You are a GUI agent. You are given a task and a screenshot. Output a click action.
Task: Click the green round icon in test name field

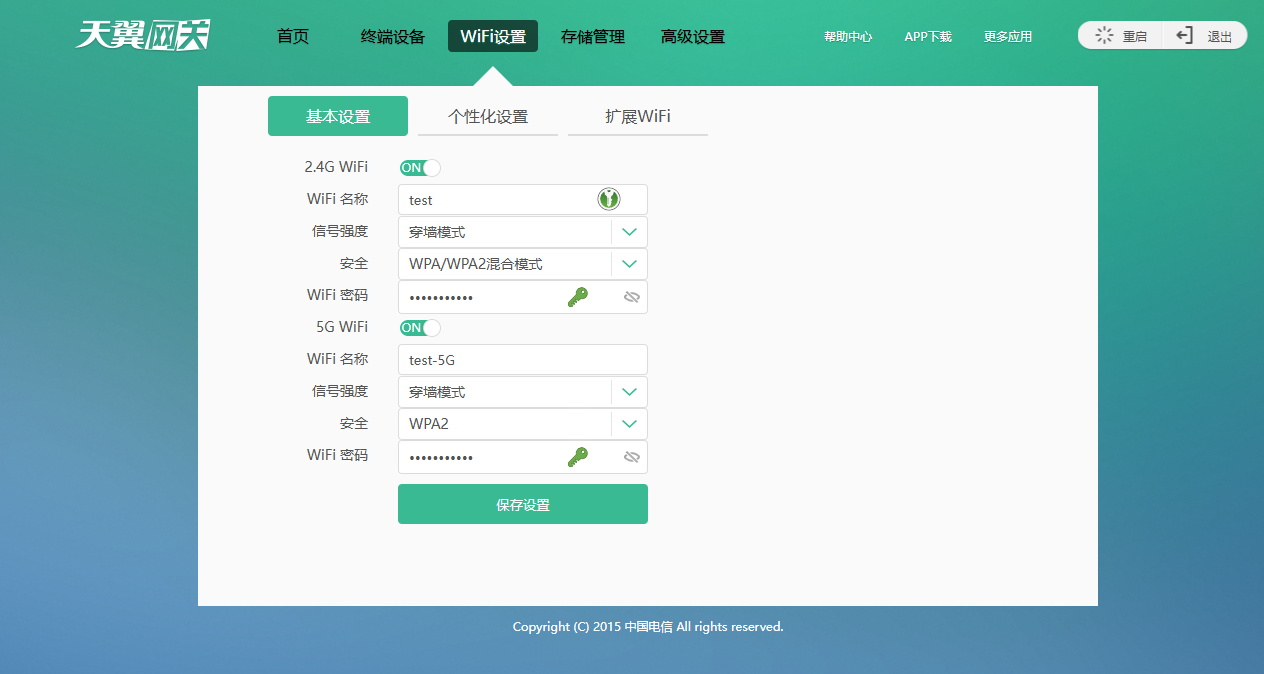[x=609, y=199]
